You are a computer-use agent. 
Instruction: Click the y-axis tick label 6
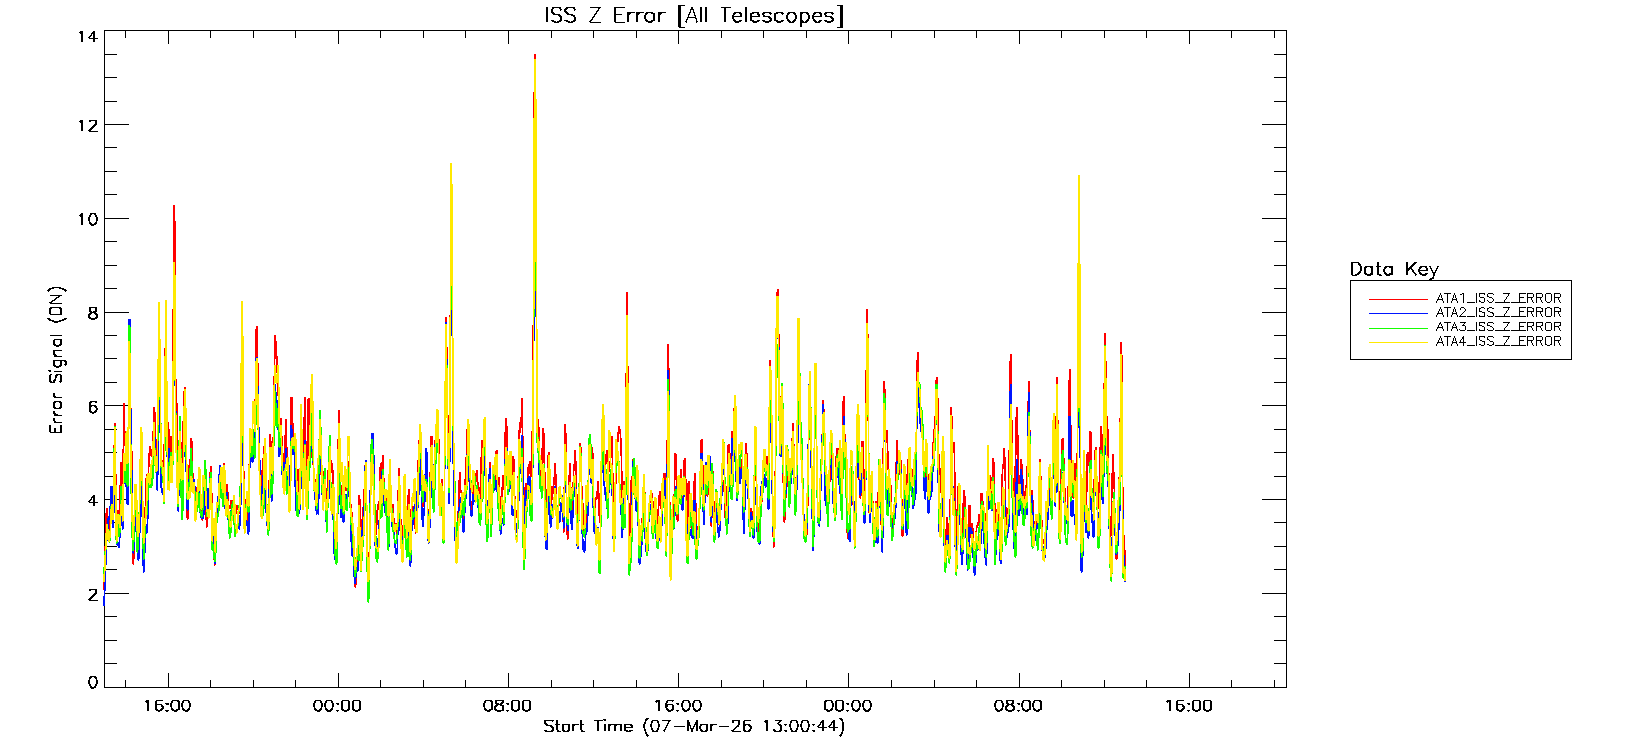coord(92,406)
